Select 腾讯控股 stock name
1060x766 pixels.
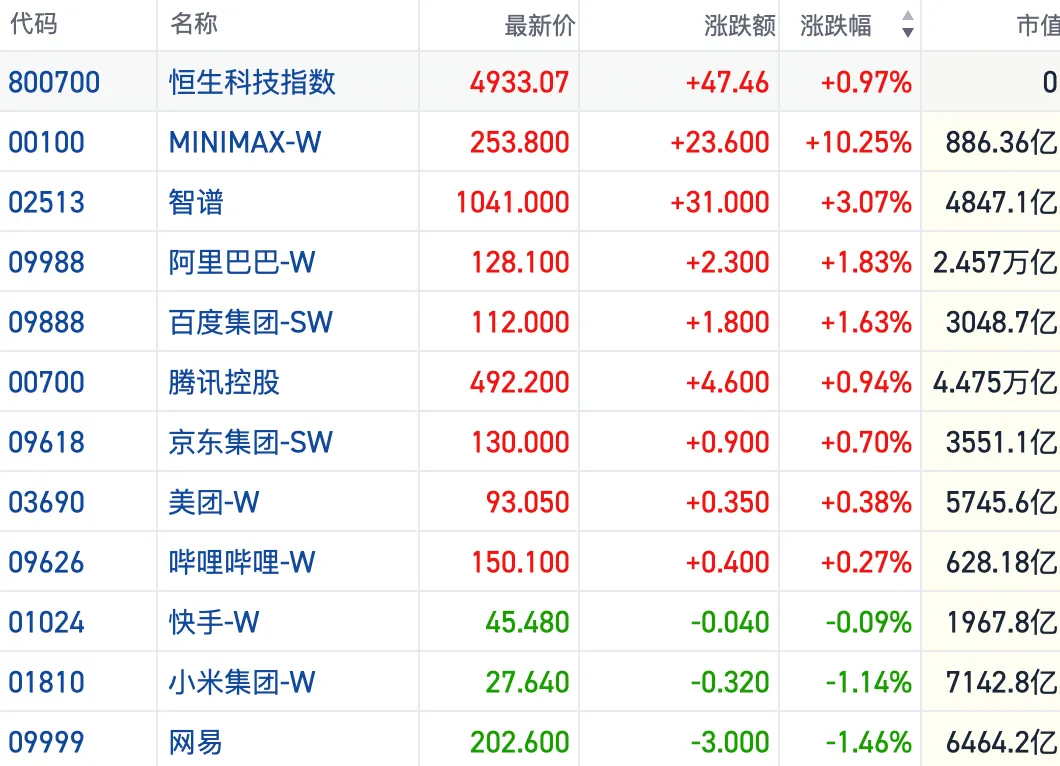(224, 382)
